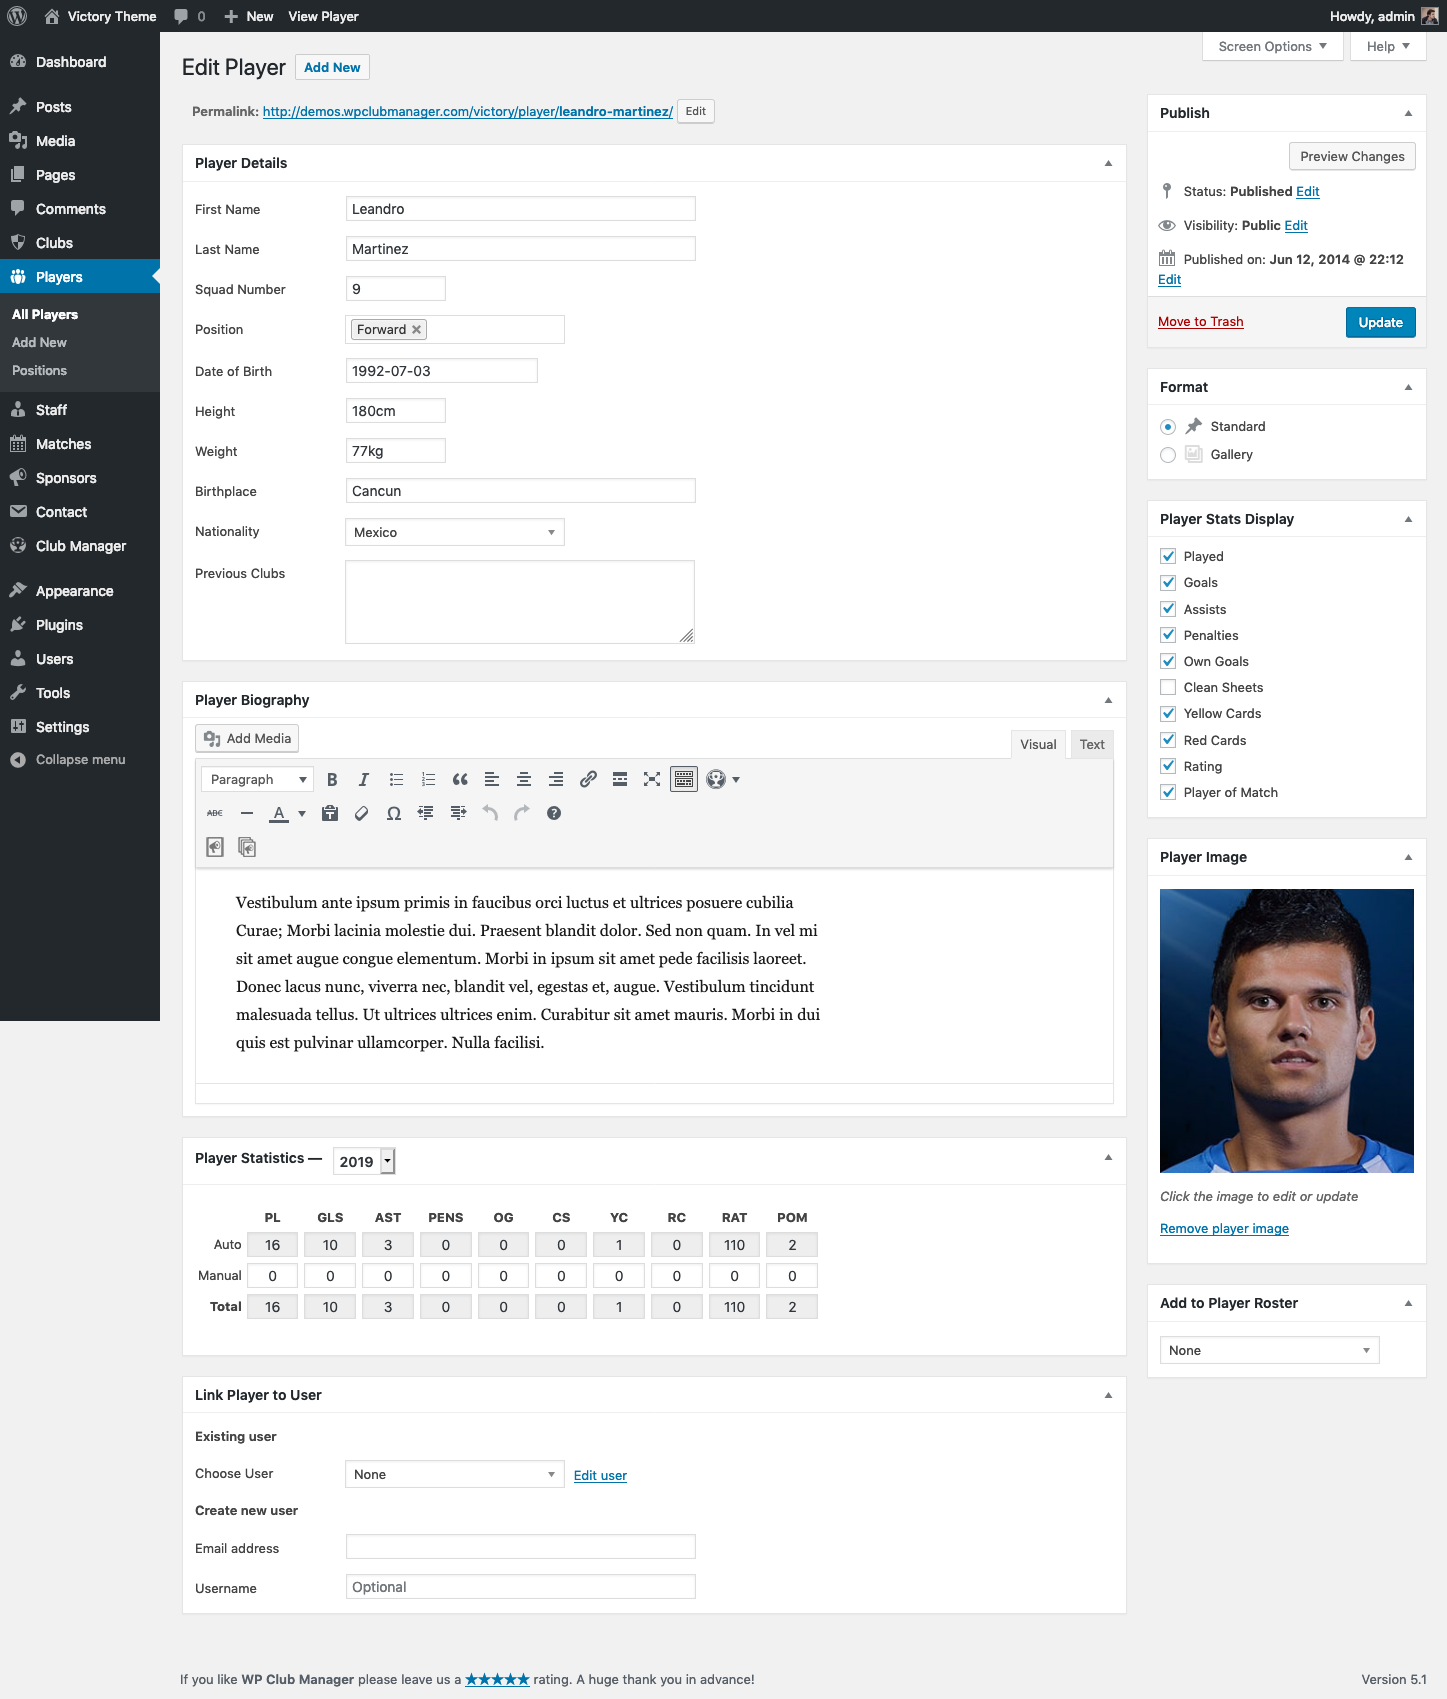Open the special character Omega tool

tap(394, 814)
